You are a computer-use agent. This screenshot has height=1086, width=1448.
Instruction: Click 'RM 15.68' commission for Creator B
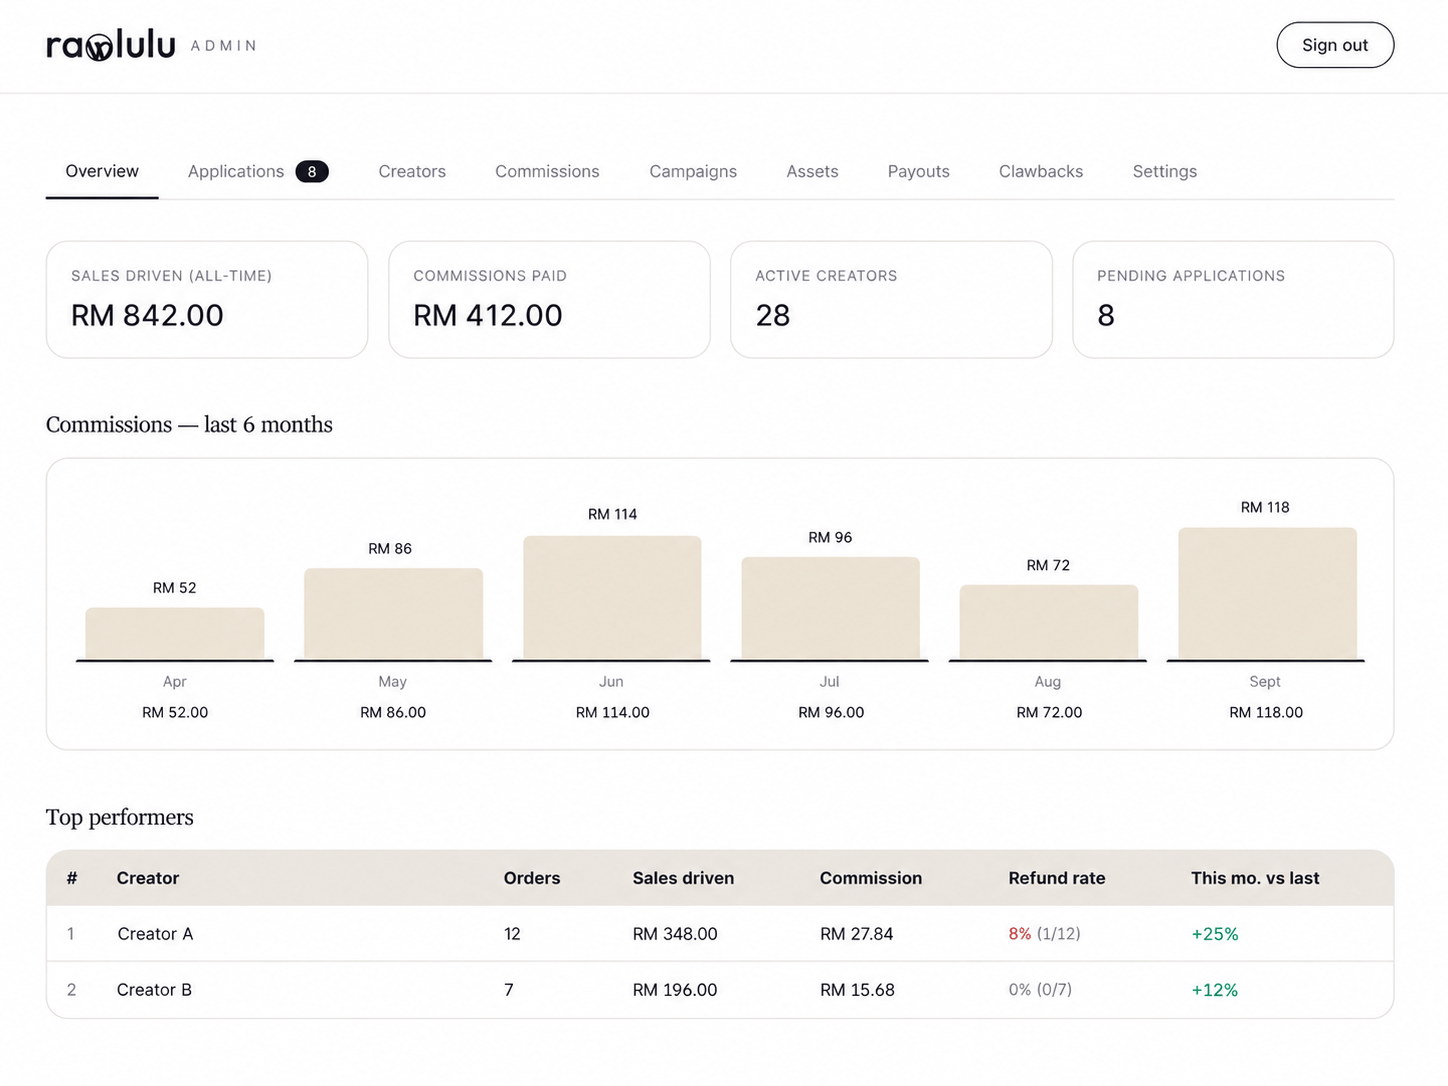click(857, 990)
